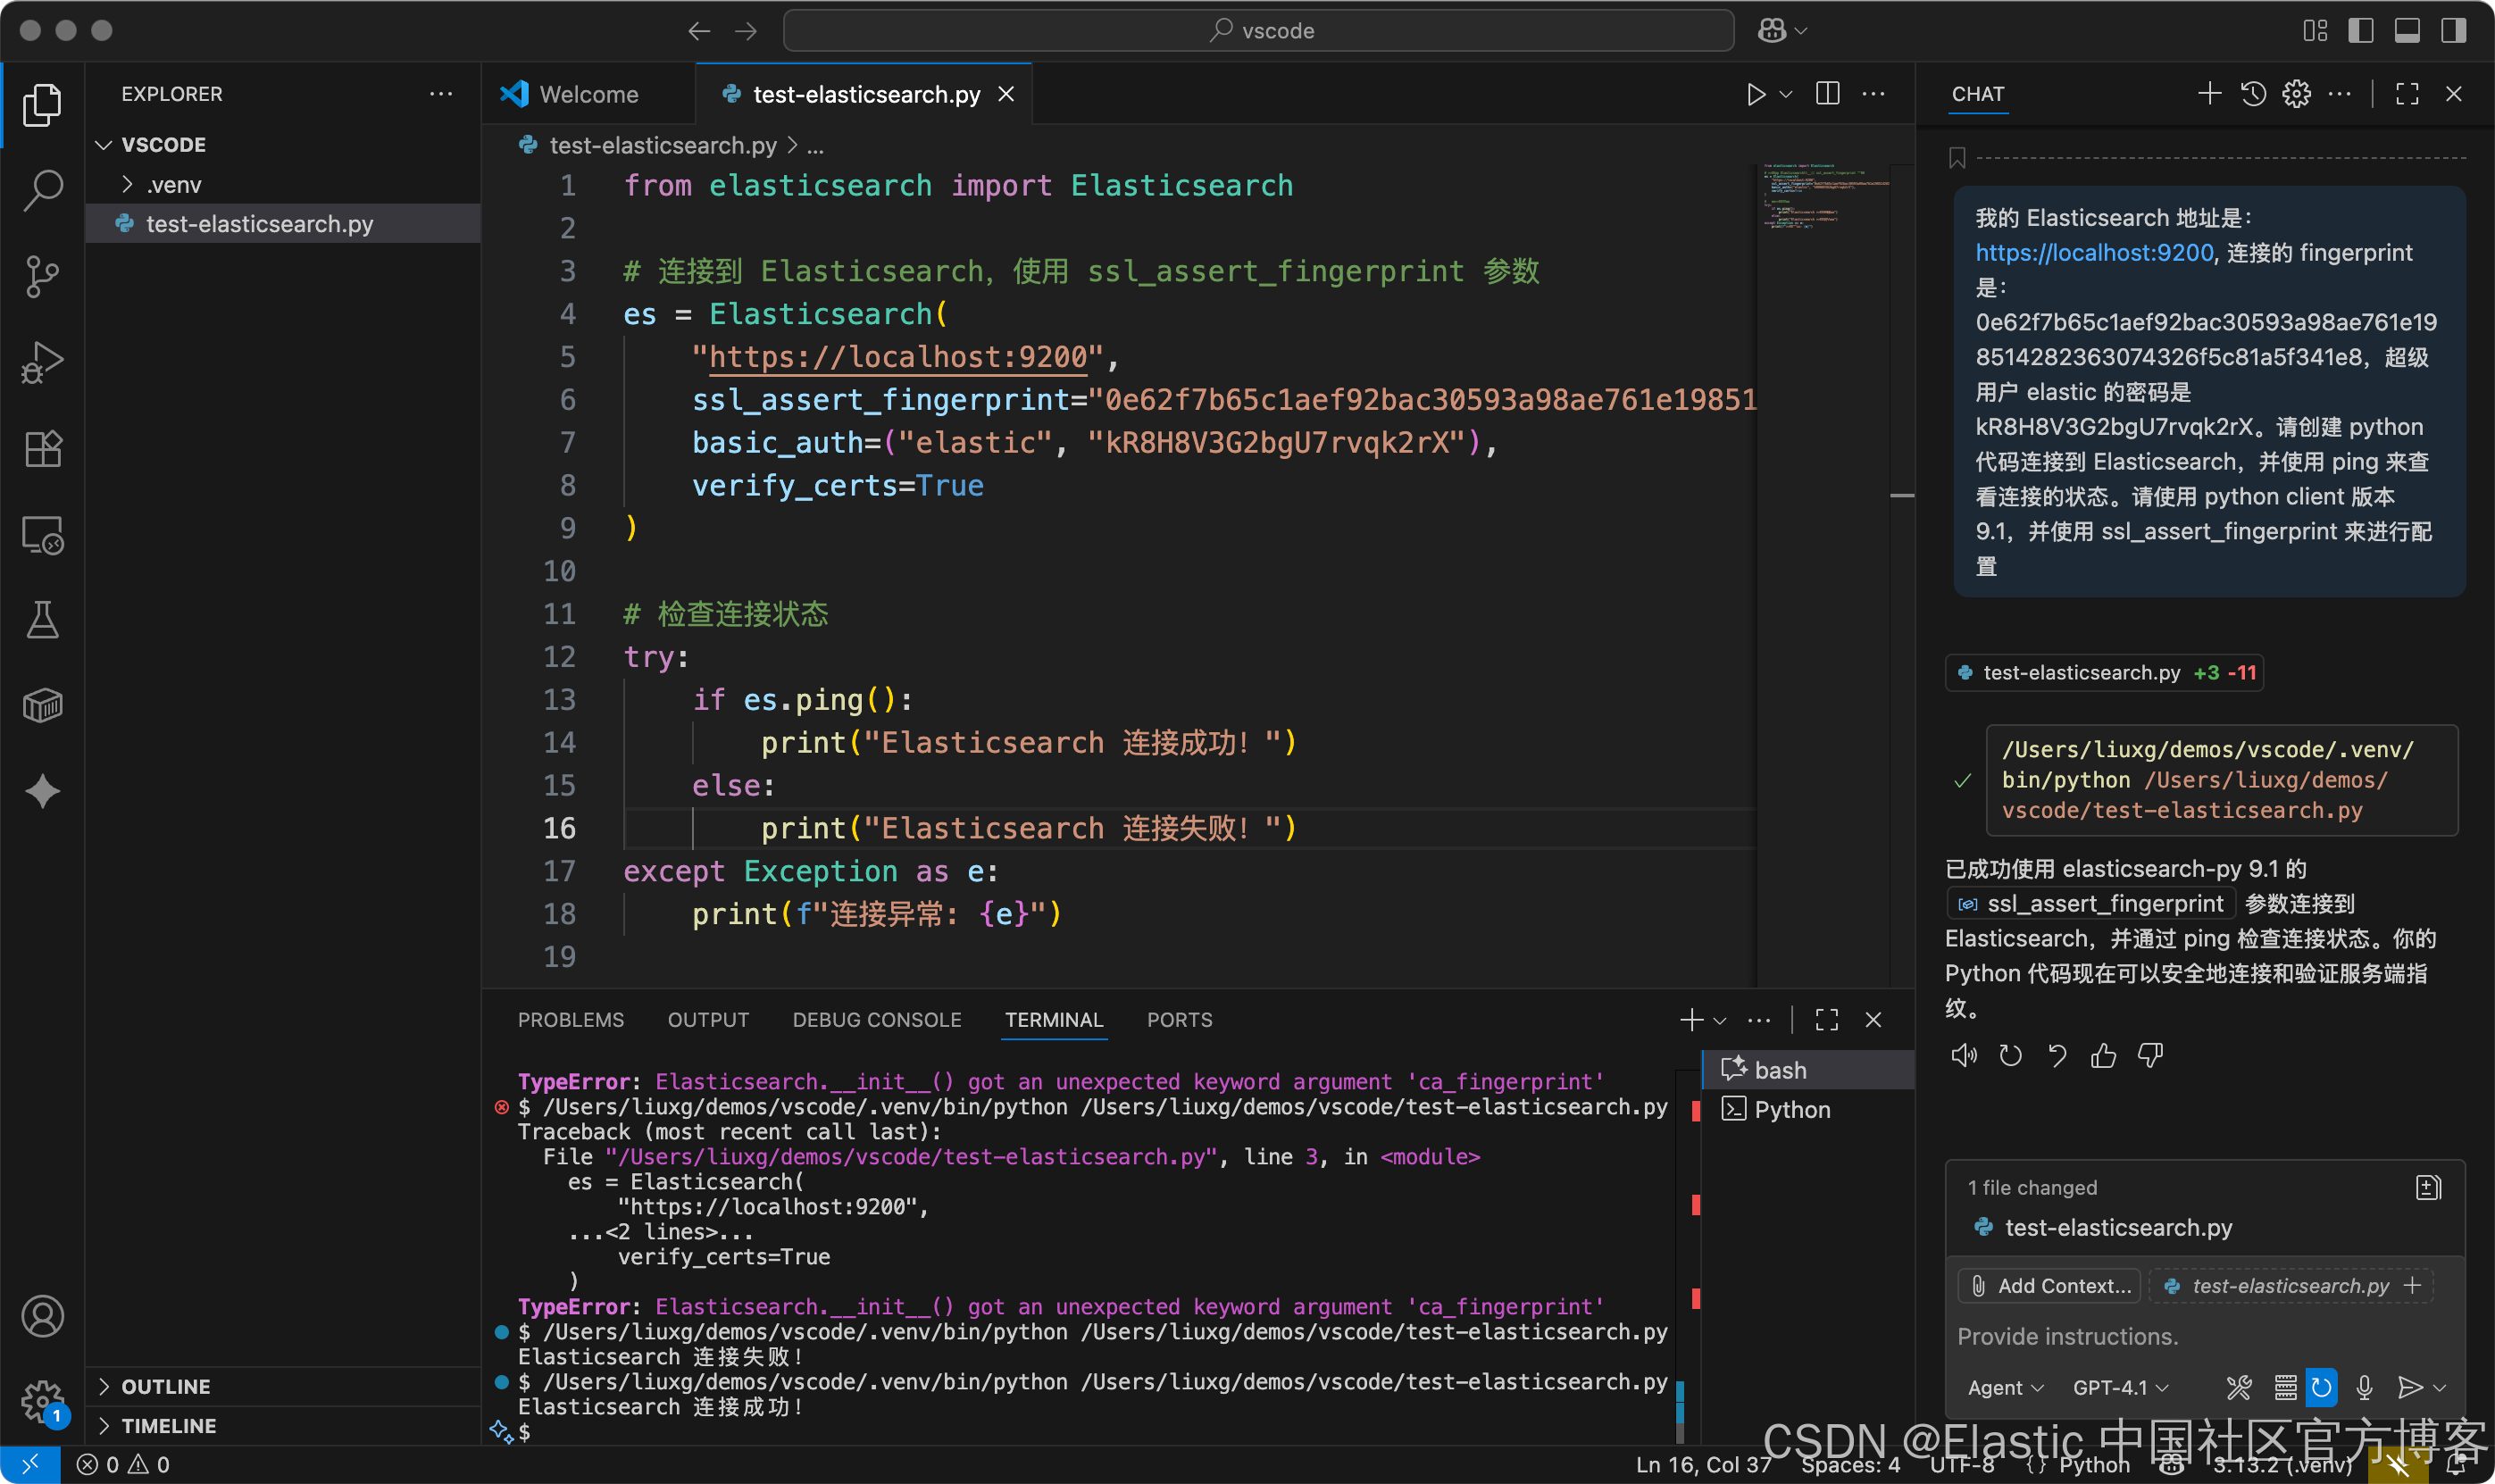Expand the OUTLINE section
This screenshot has width=2495, height=1484.
click(104, 1386)
